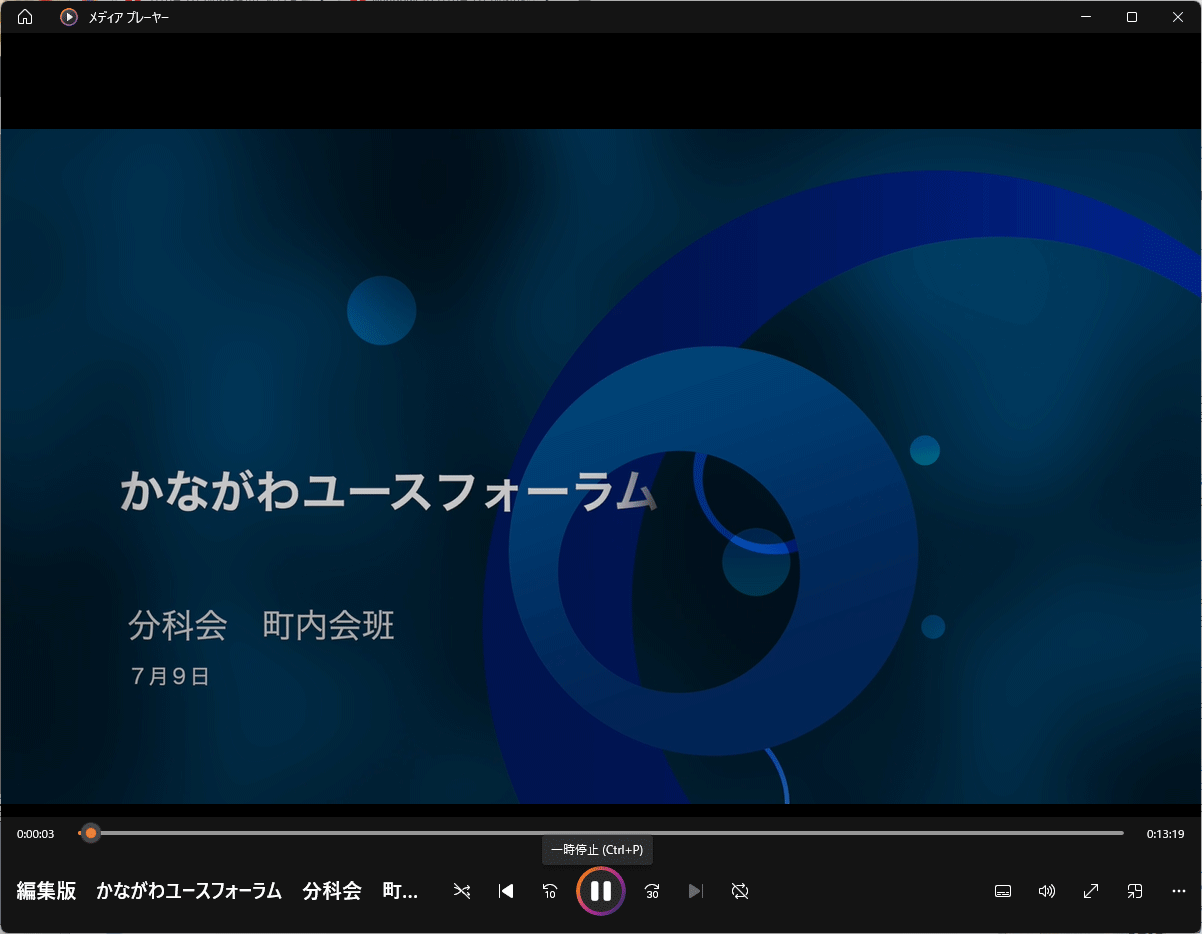Pause the video playback
1202x934 pixels.
coord(601,891)
